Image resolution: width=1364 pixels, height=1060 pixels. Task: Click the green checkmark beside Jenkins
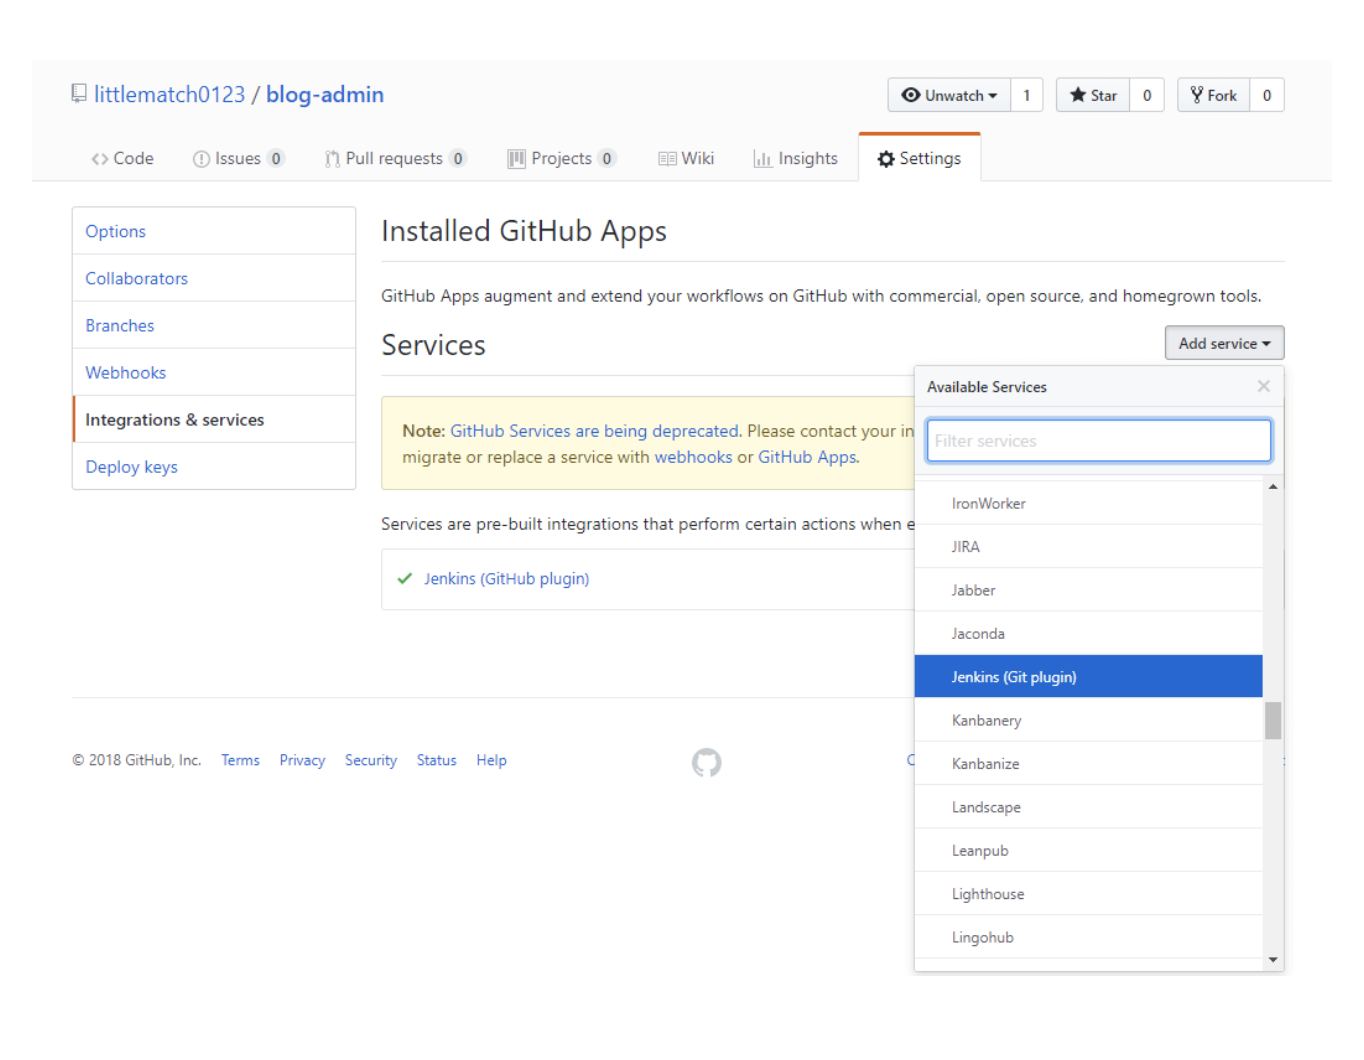(405, 578)
